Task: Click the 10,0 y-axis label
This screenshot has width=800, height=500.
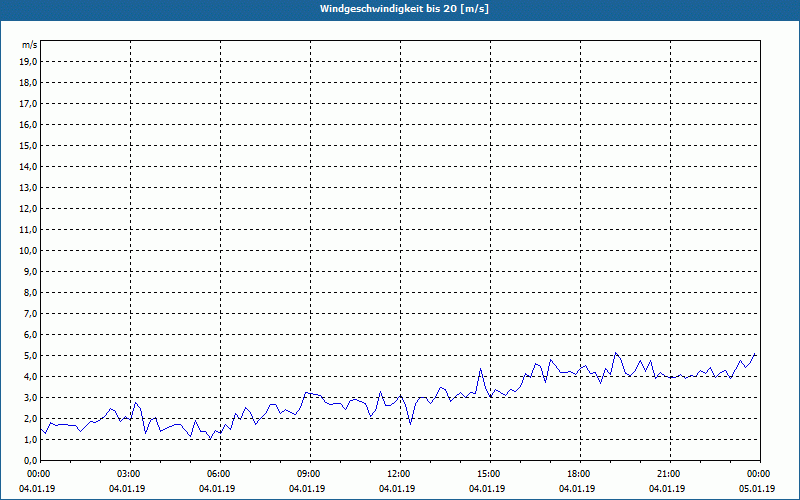Action: coord(29,251)
